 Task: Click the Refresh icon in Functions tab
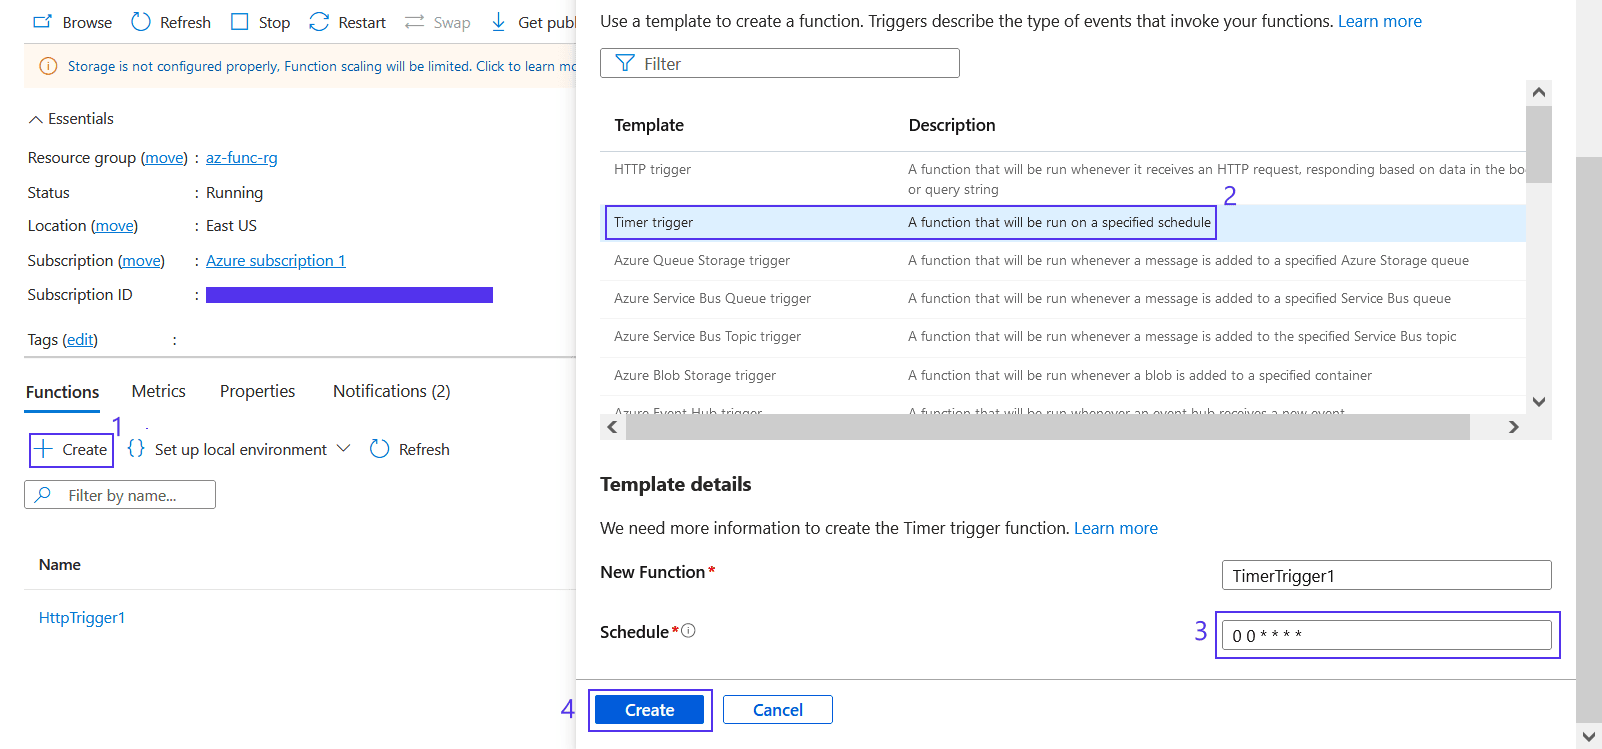[379, 449]
